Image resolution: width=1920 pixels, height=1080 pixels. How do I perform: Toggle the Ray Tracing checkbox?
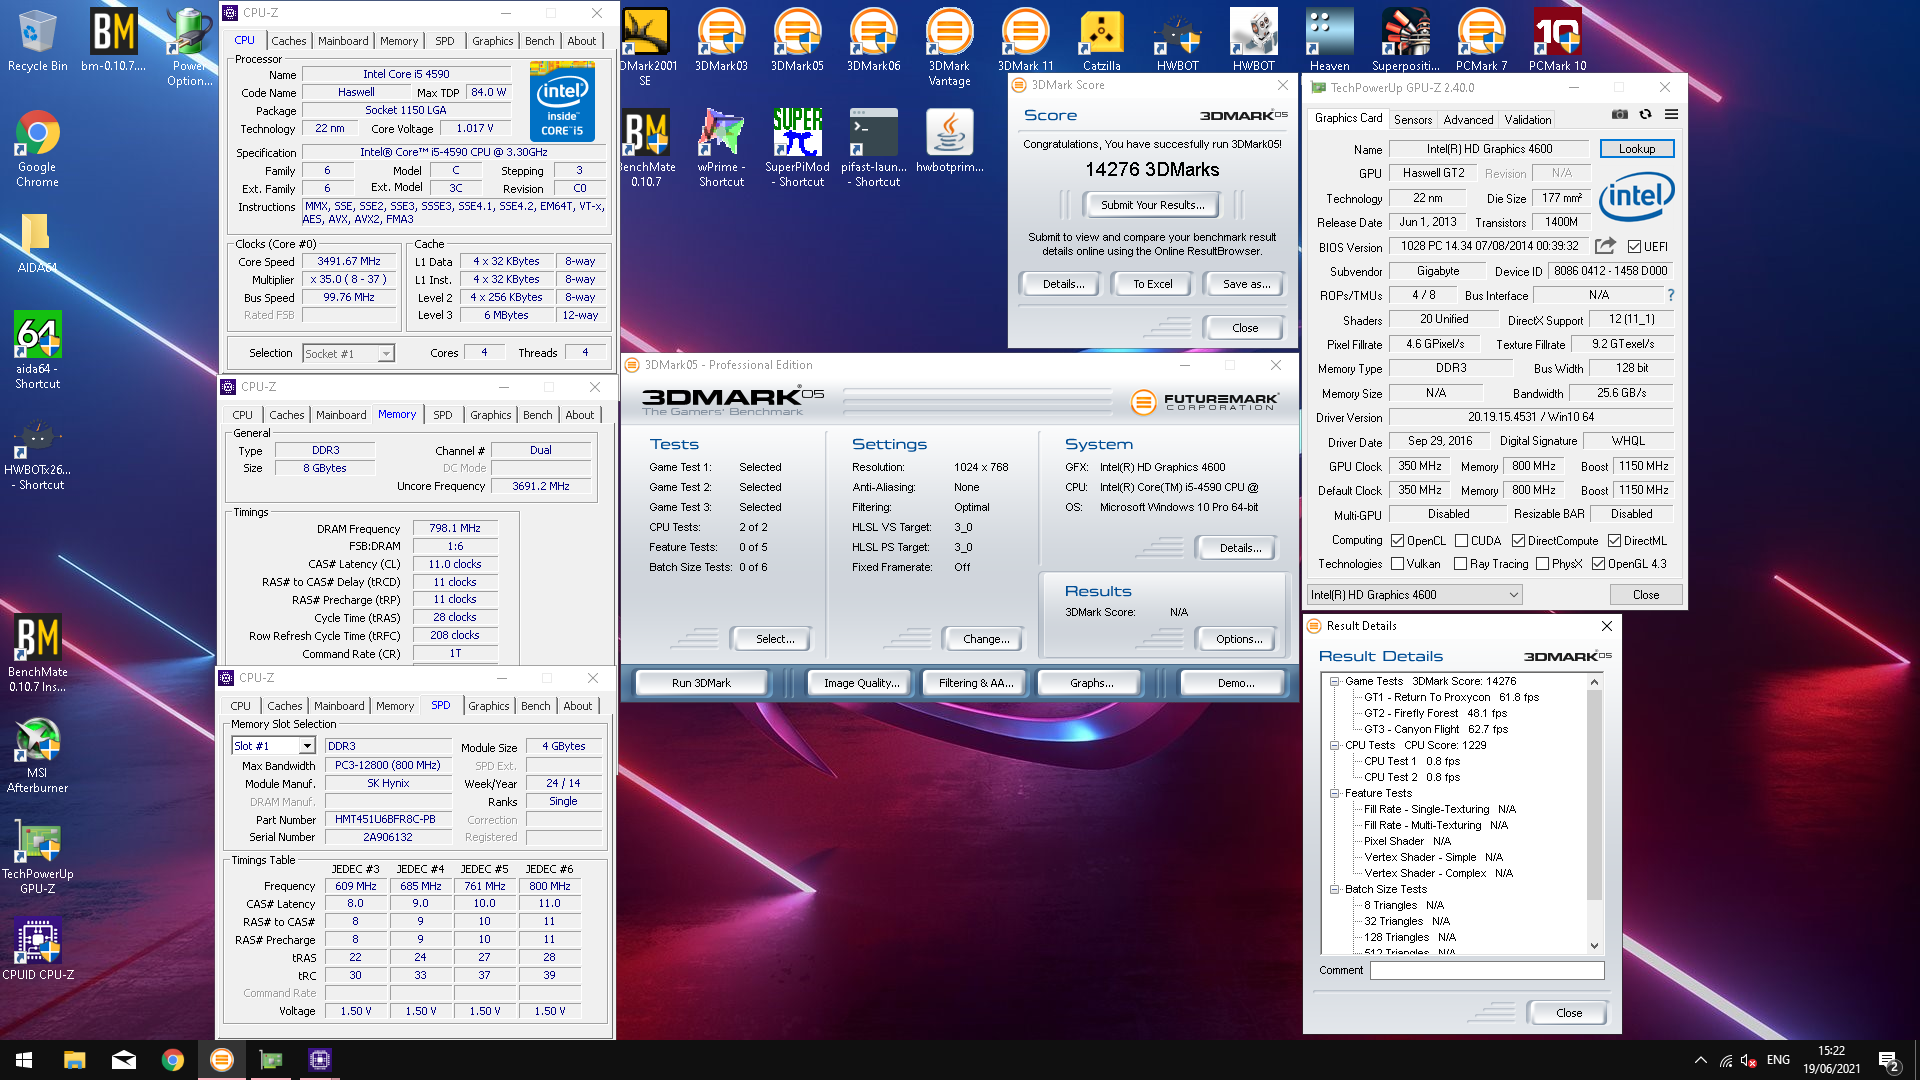1460,563
